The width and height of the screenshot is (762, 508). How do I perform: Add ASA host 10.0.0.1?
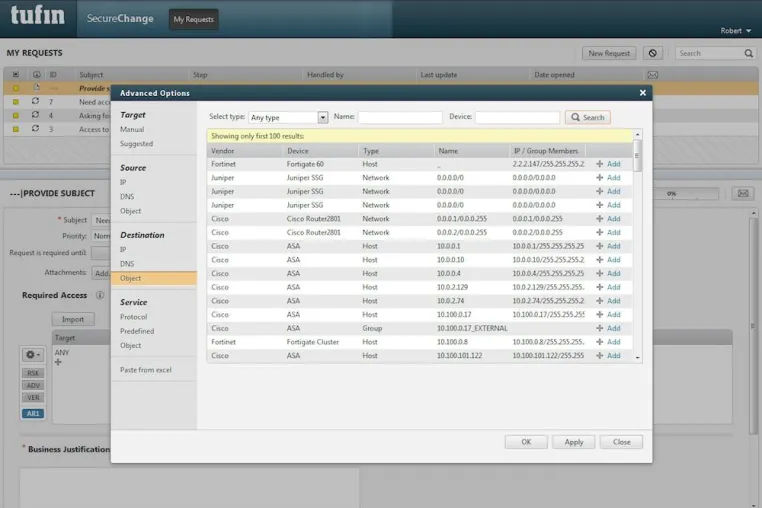tap(608, 246)
